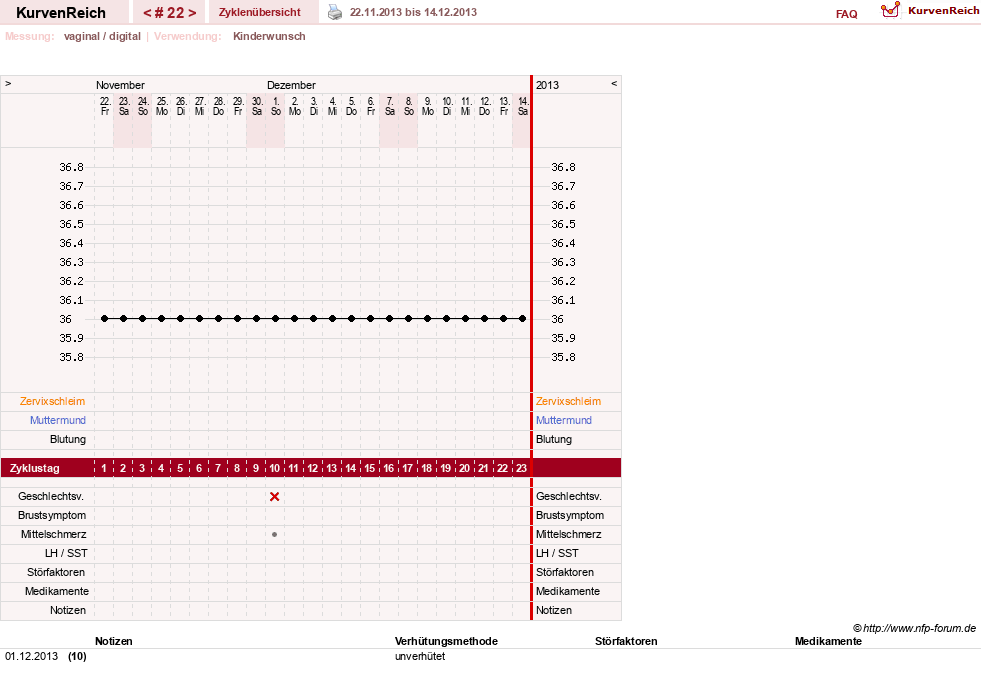Click the 35.8 label on the right axis
This screenshot has width=981, height=680.
(563, 357)
